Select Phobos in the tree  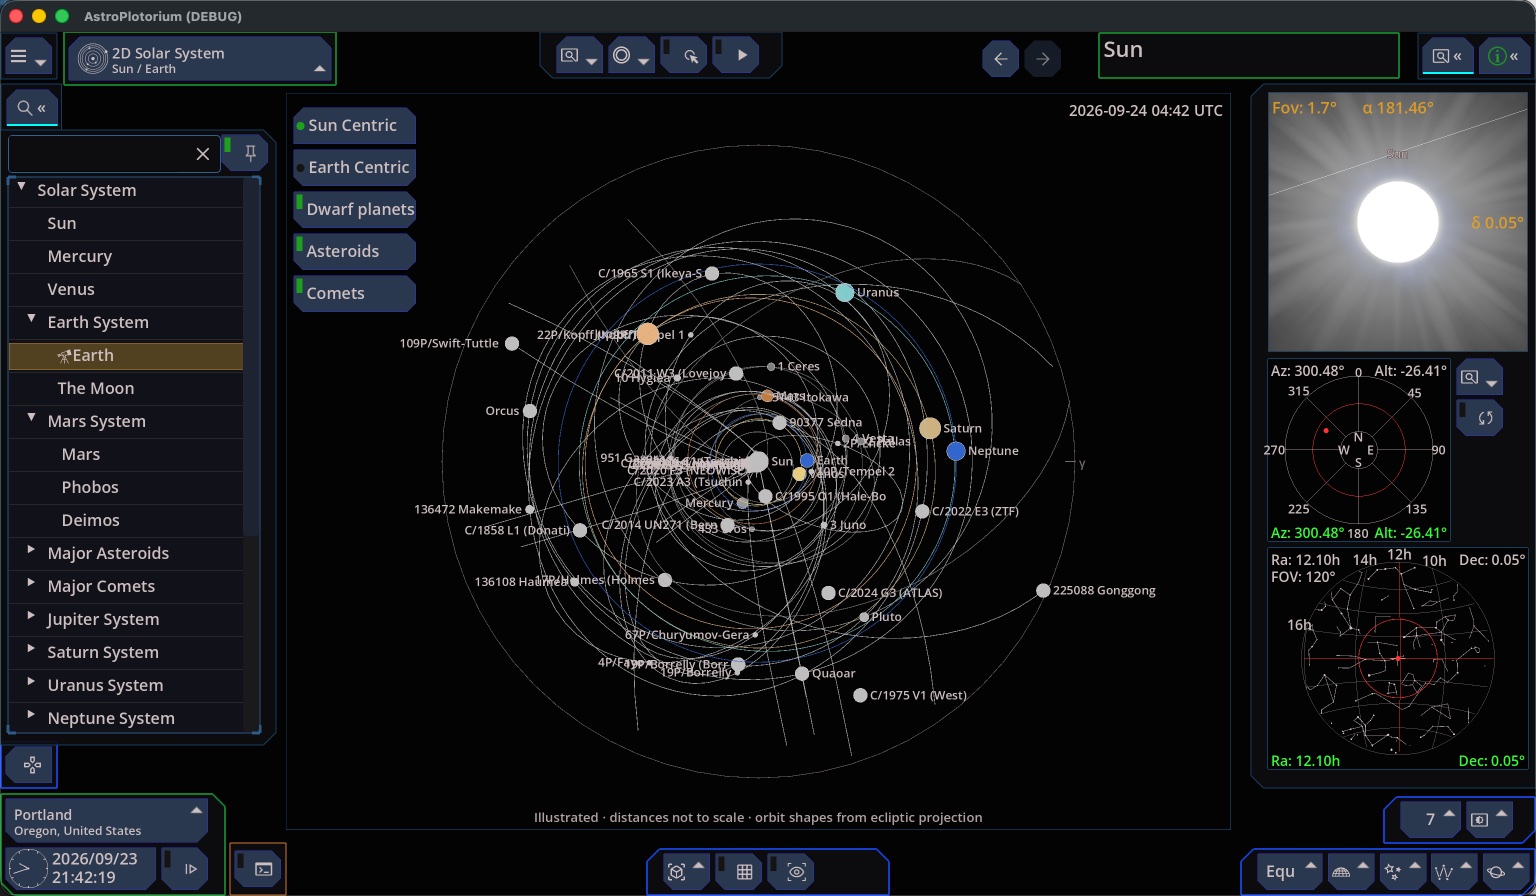126,487
